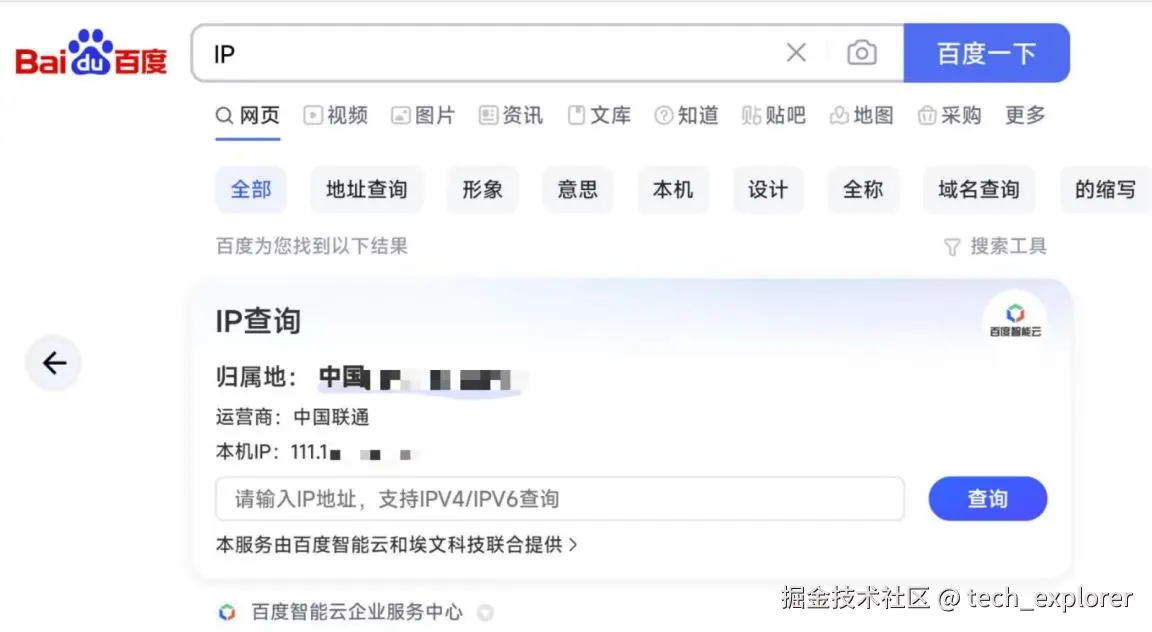Go to the 贴吧 tab

[x=774, y=115]
